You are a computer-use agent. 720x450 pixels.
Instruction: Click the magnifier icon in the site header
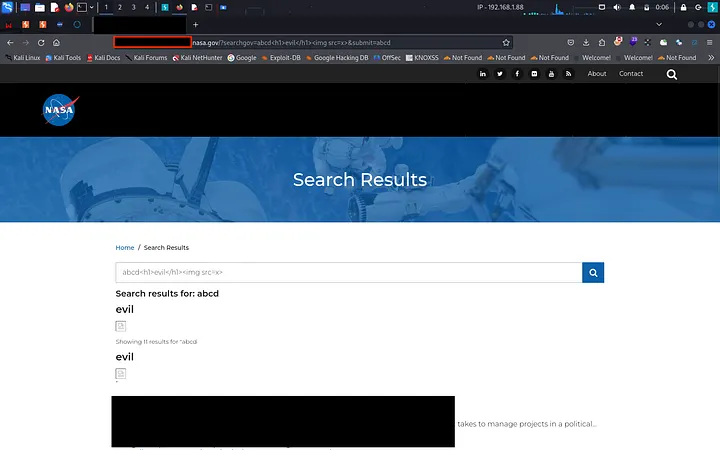[671, 74]
